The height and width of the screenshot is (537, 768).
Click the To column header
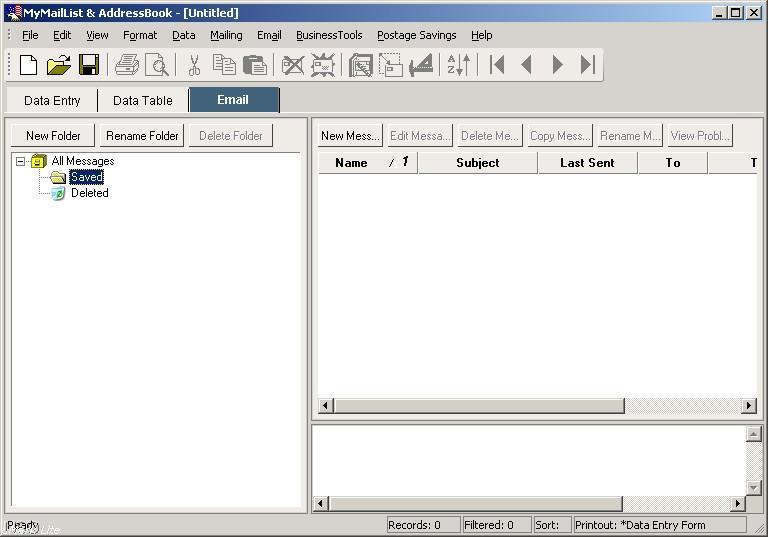(673, 163)
